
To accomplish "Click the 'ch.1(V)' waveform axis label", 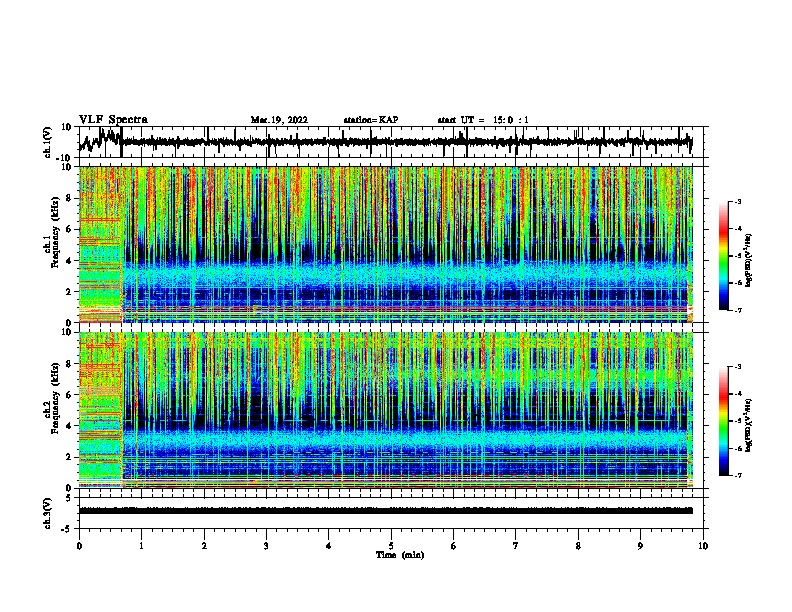I will pos(48,142).
